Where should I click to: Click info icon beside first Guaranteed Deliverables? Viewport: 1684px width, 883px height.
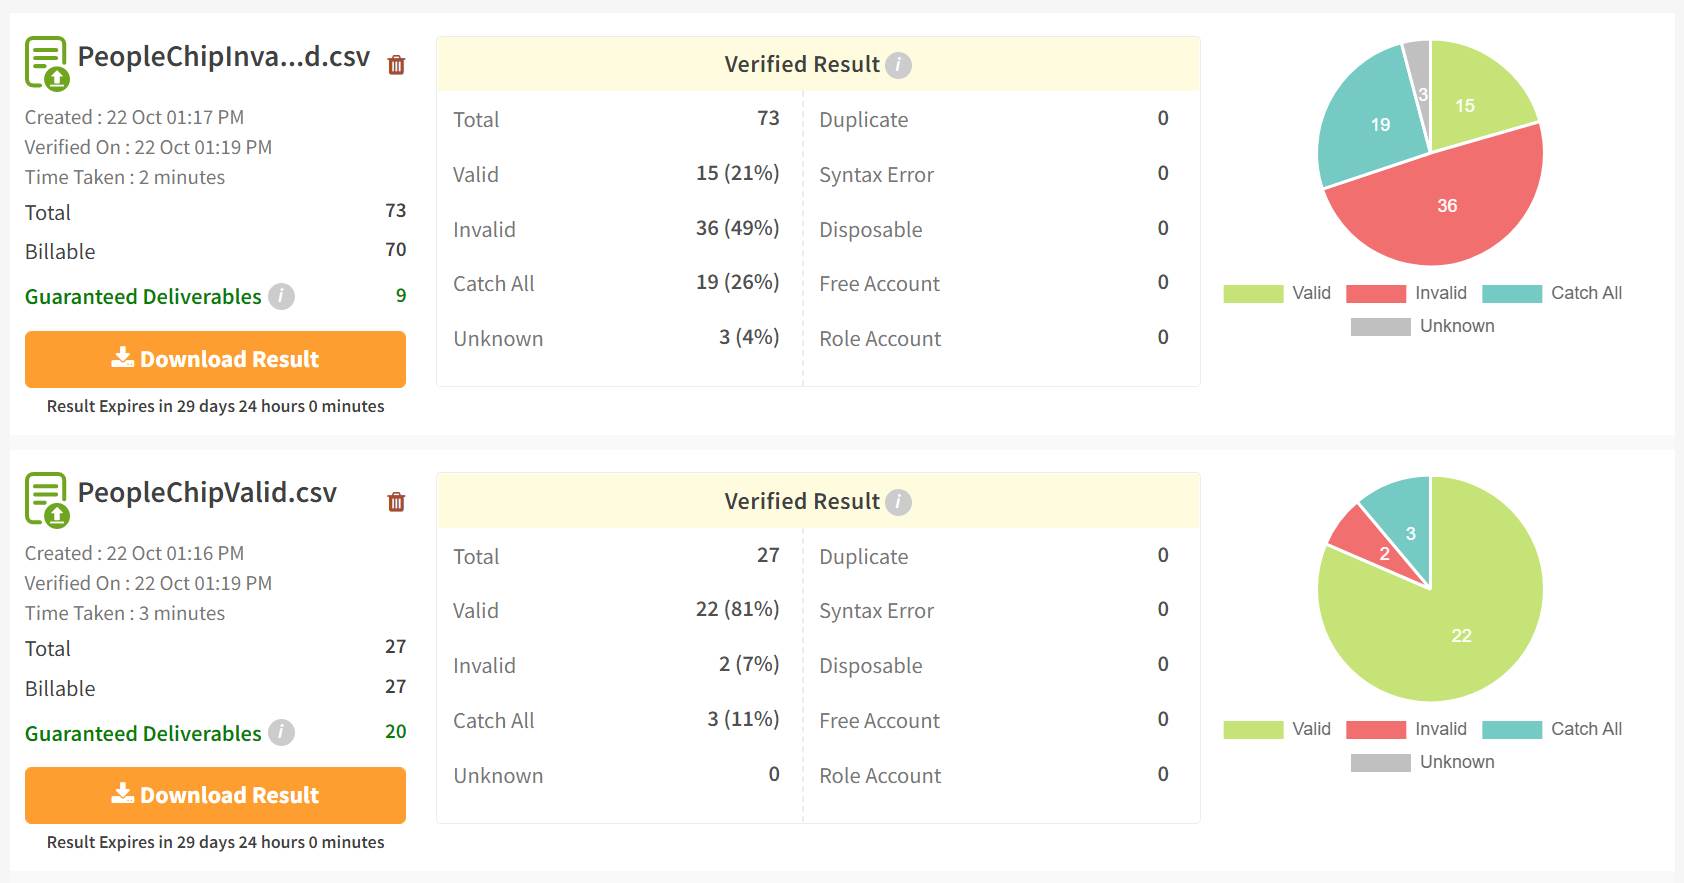tap(280, 296)
